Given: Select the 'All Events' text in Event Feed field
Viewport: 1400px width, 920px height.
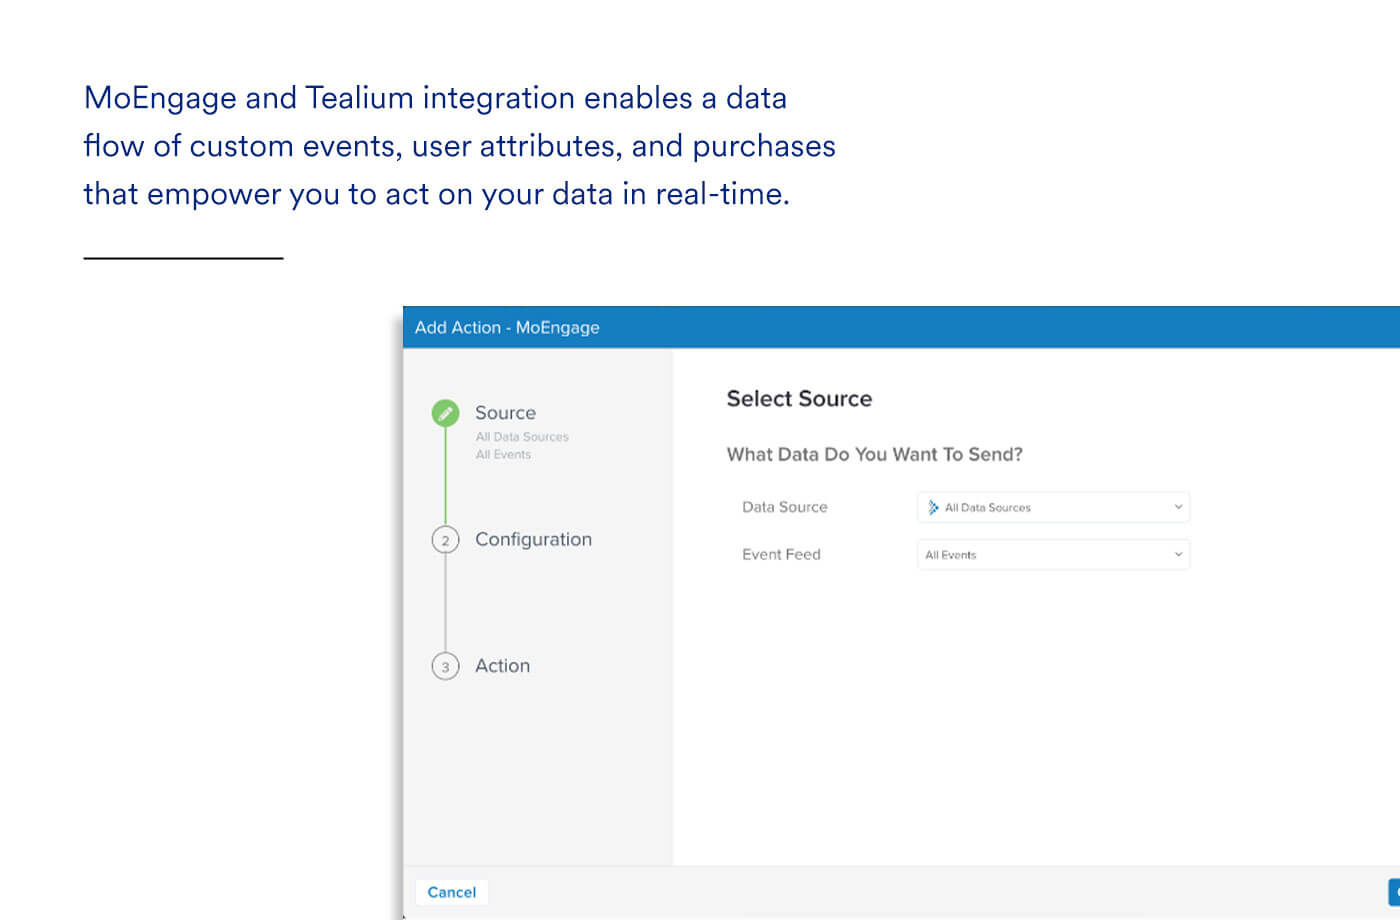Looking at the screenshot, I should point(950,555).
